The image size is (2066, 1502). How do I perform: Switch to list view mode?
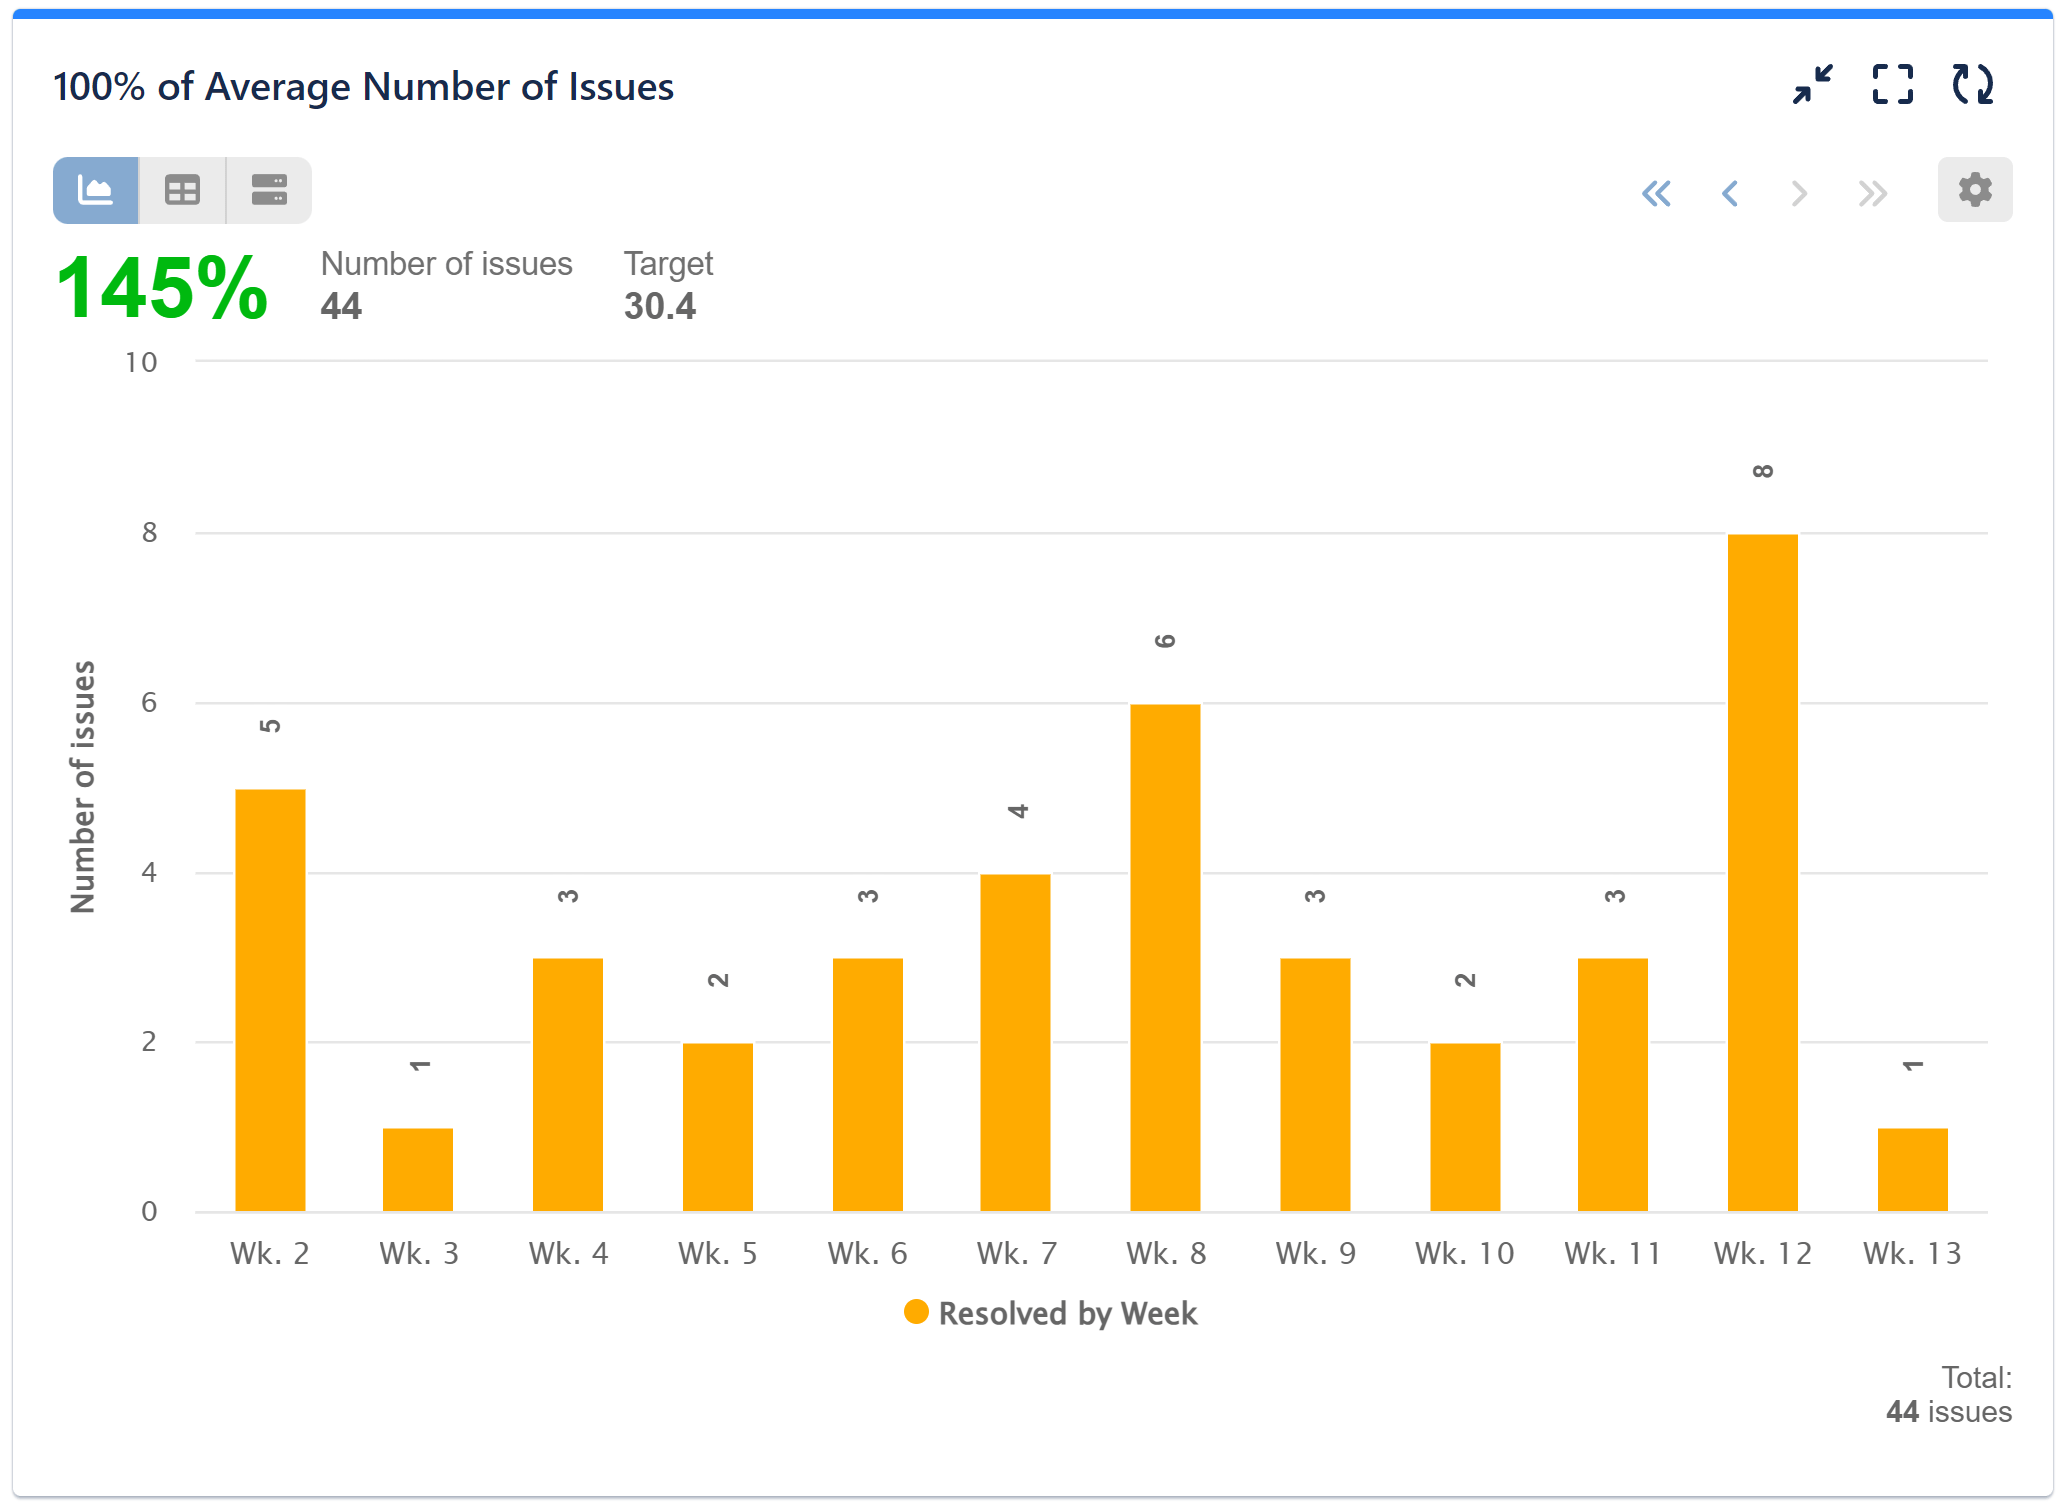pyautogui.click(x=268, y=189)
